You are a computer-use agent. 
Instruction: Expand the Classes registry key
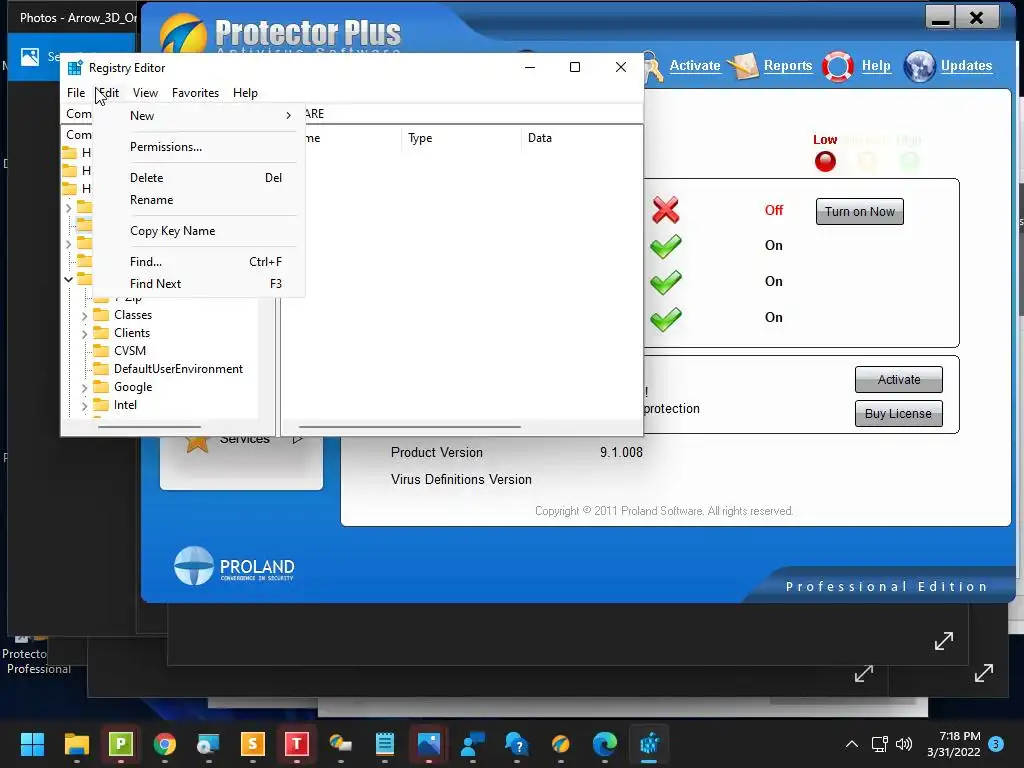[84, 316]
